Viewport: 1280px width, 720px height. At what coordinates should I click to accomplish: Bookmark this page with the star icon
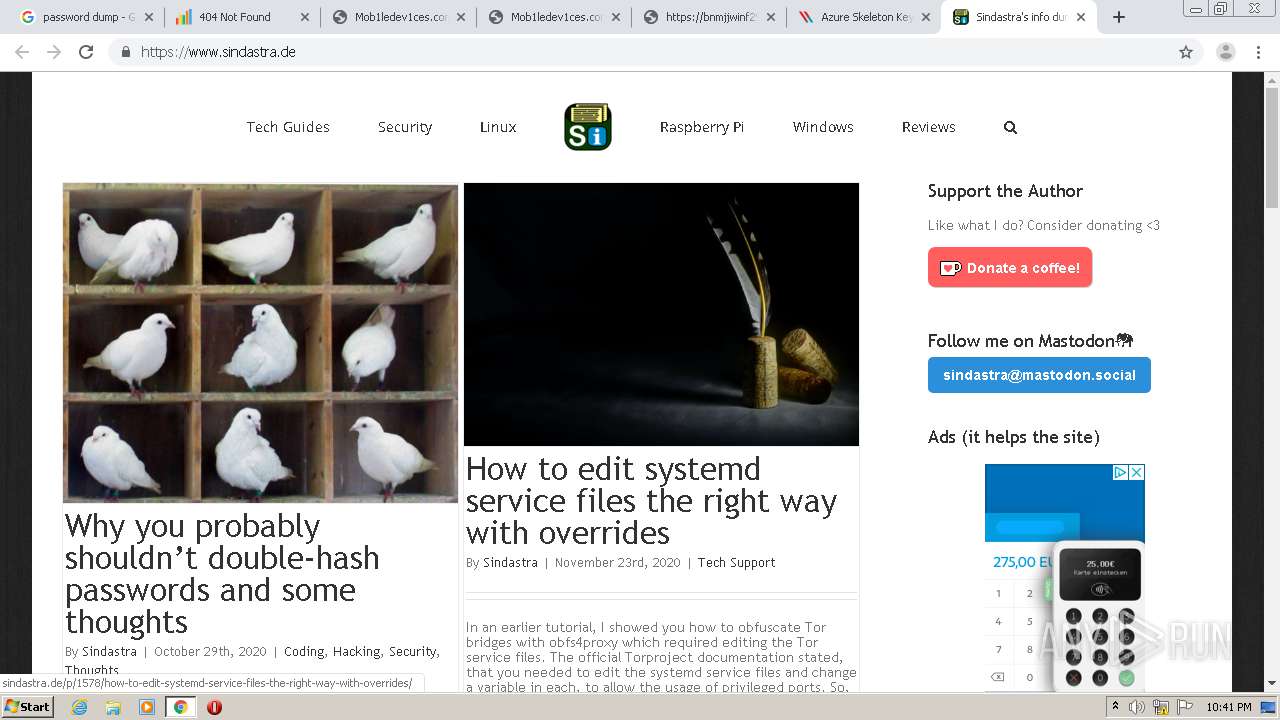pyautogui.click(x=1186, y=52)
